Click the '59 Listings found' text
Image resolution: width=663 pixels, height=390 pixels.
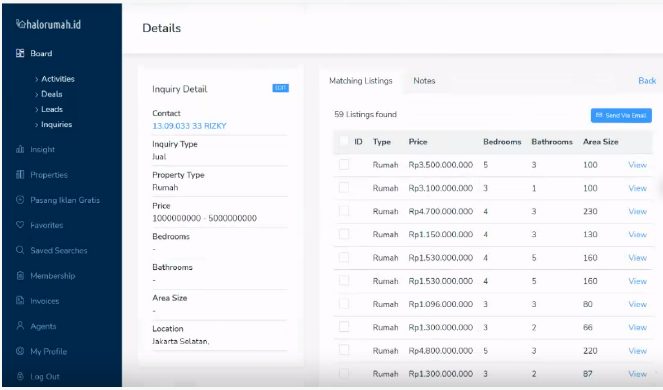tap(365, 114)
